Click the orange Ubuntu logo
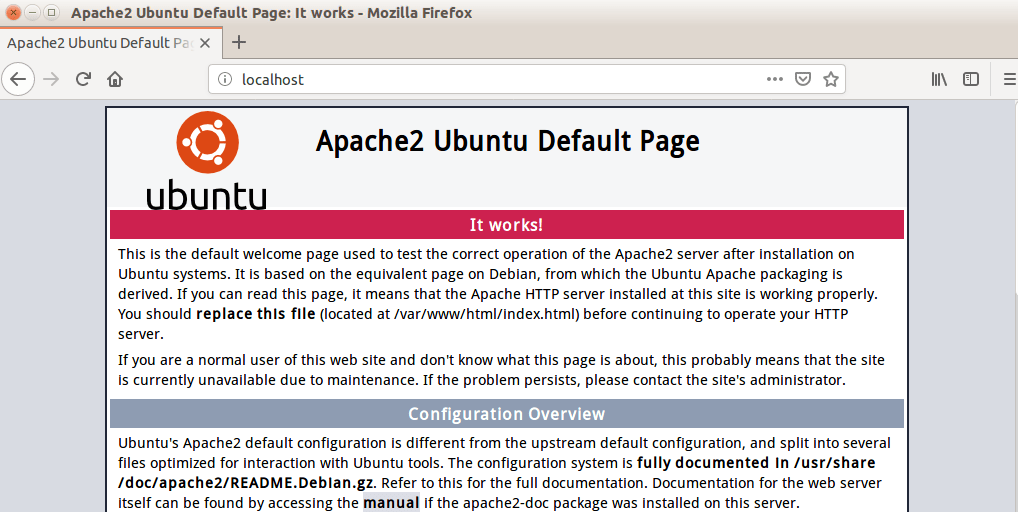The image size is (1018, 512). (207, 142)
